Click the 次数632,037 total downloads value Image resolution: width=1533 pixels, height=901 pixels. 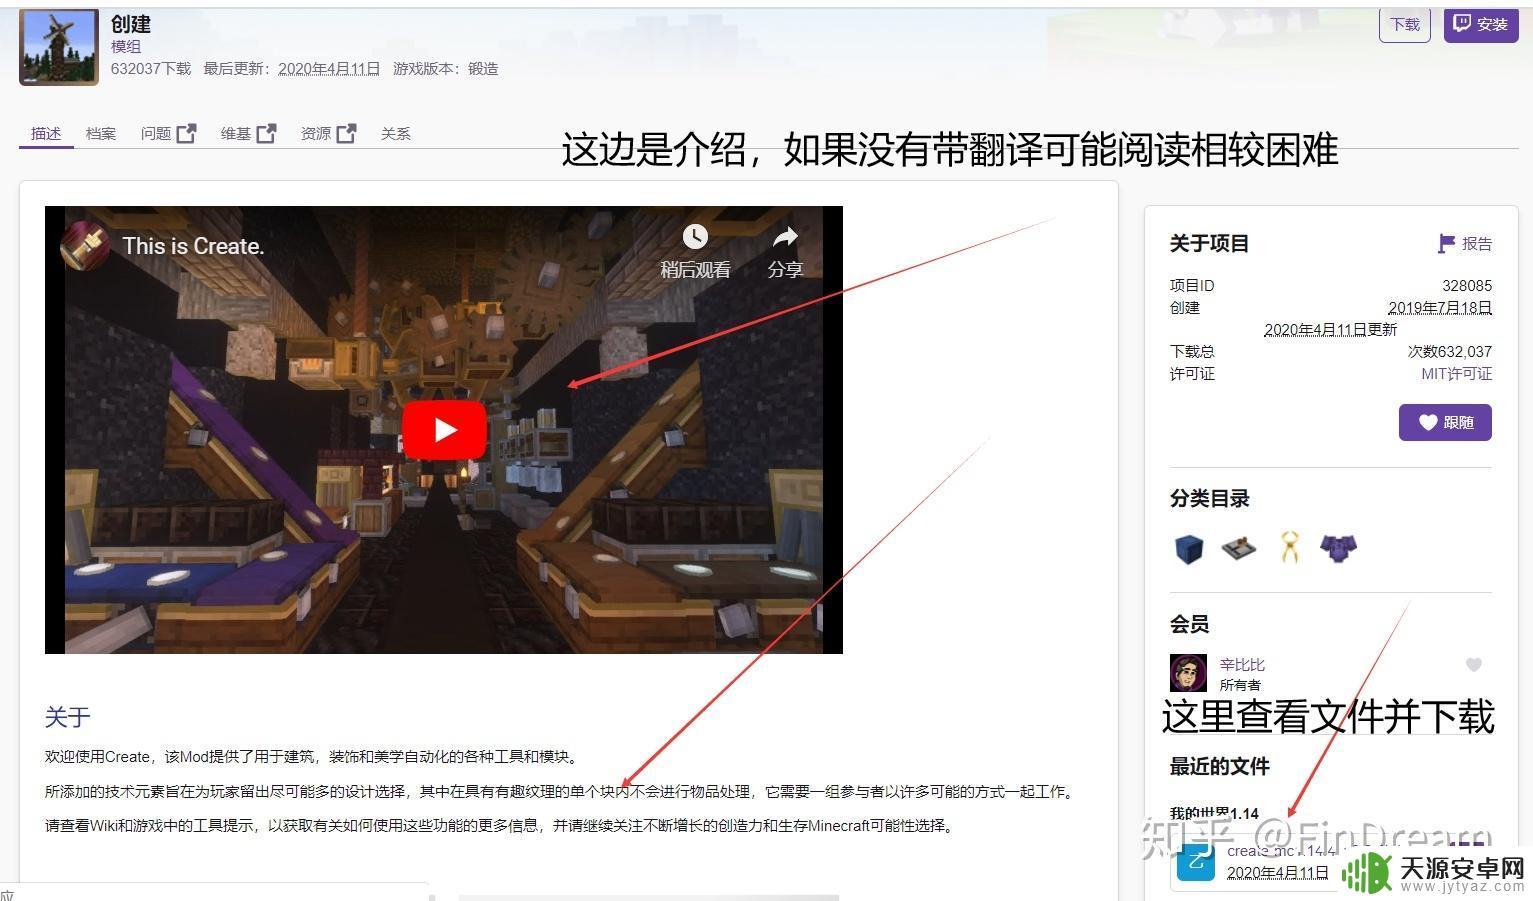click(1450, 351)
